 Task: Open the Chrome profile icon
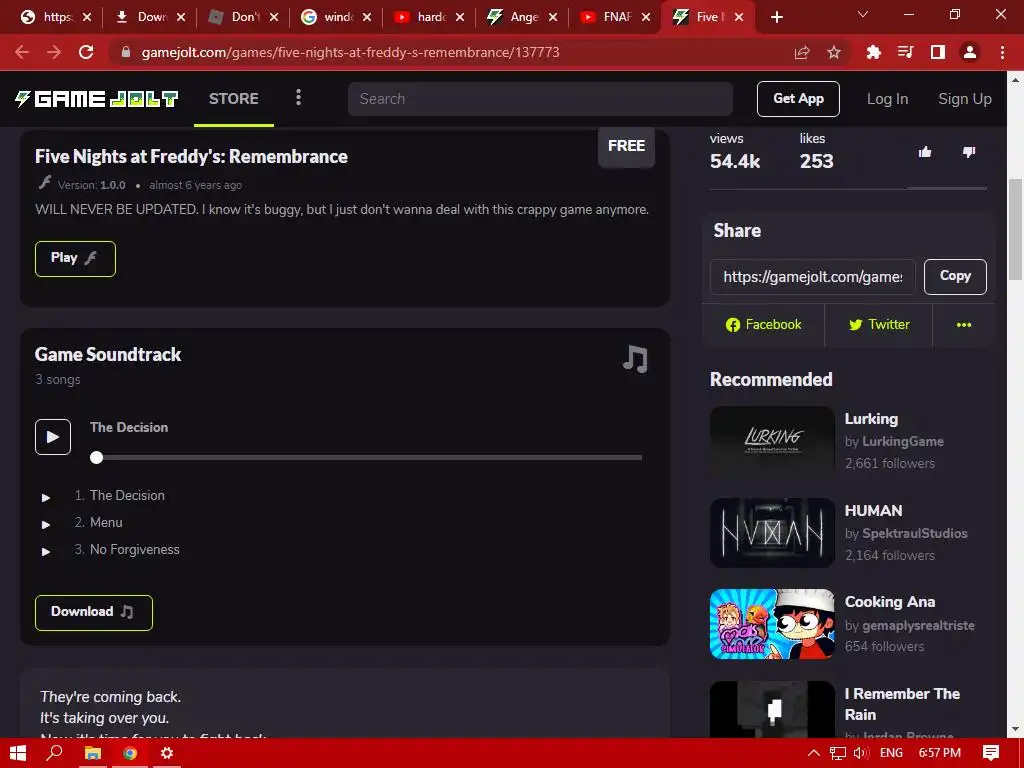tap(970, 52)
